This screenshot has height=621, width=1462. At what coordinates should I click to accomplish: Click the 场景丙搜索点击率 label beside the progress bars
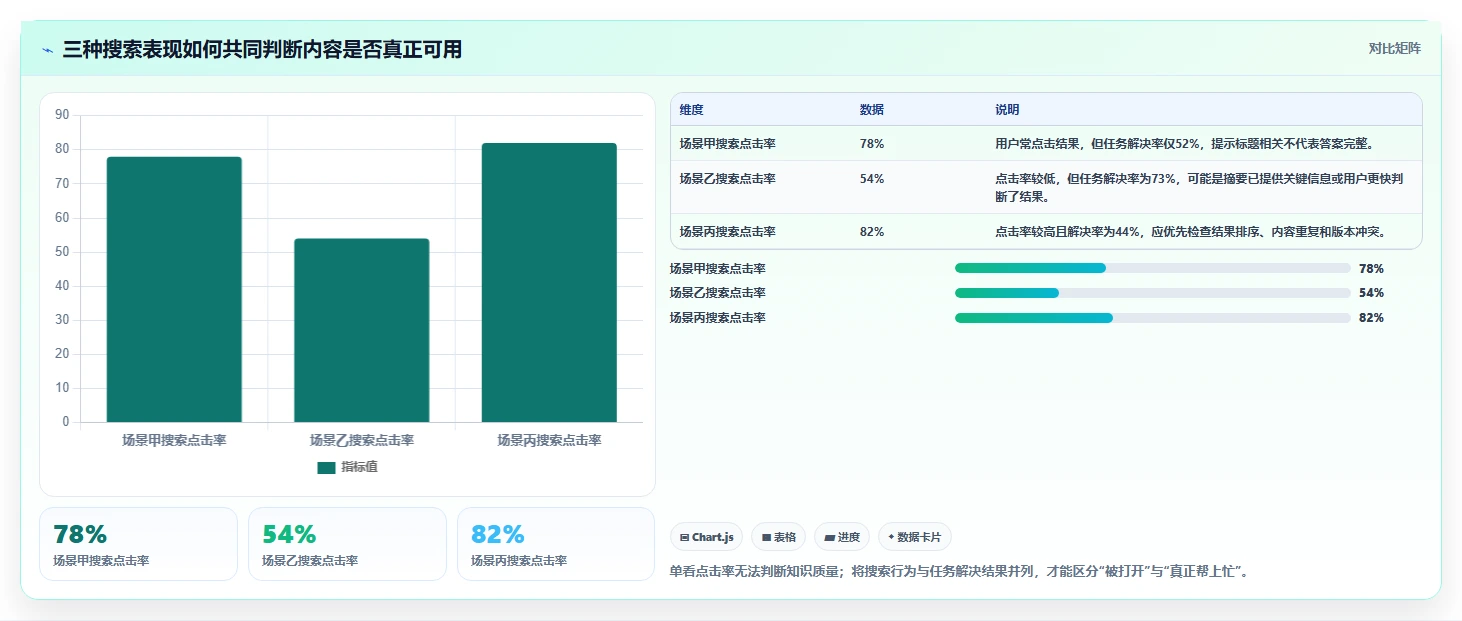point(717,318)
